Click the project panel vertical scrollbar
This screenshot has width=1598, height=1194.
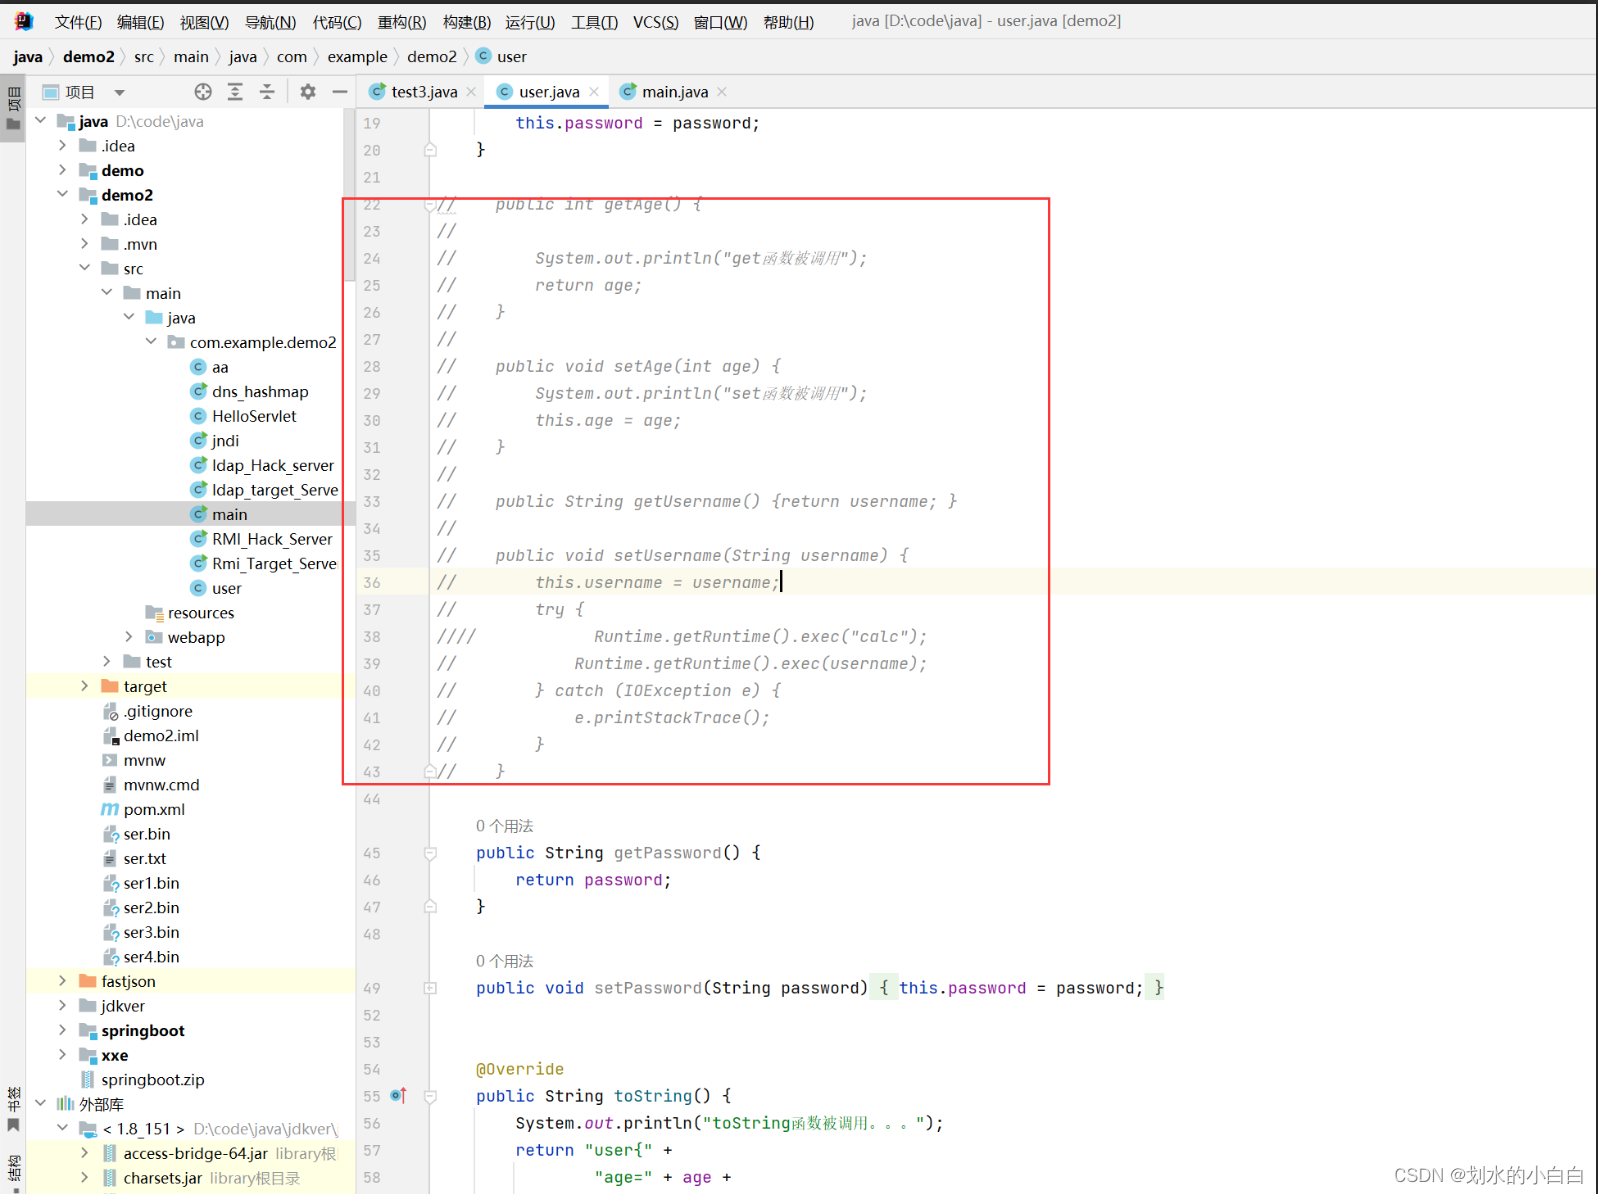point(349,195)
